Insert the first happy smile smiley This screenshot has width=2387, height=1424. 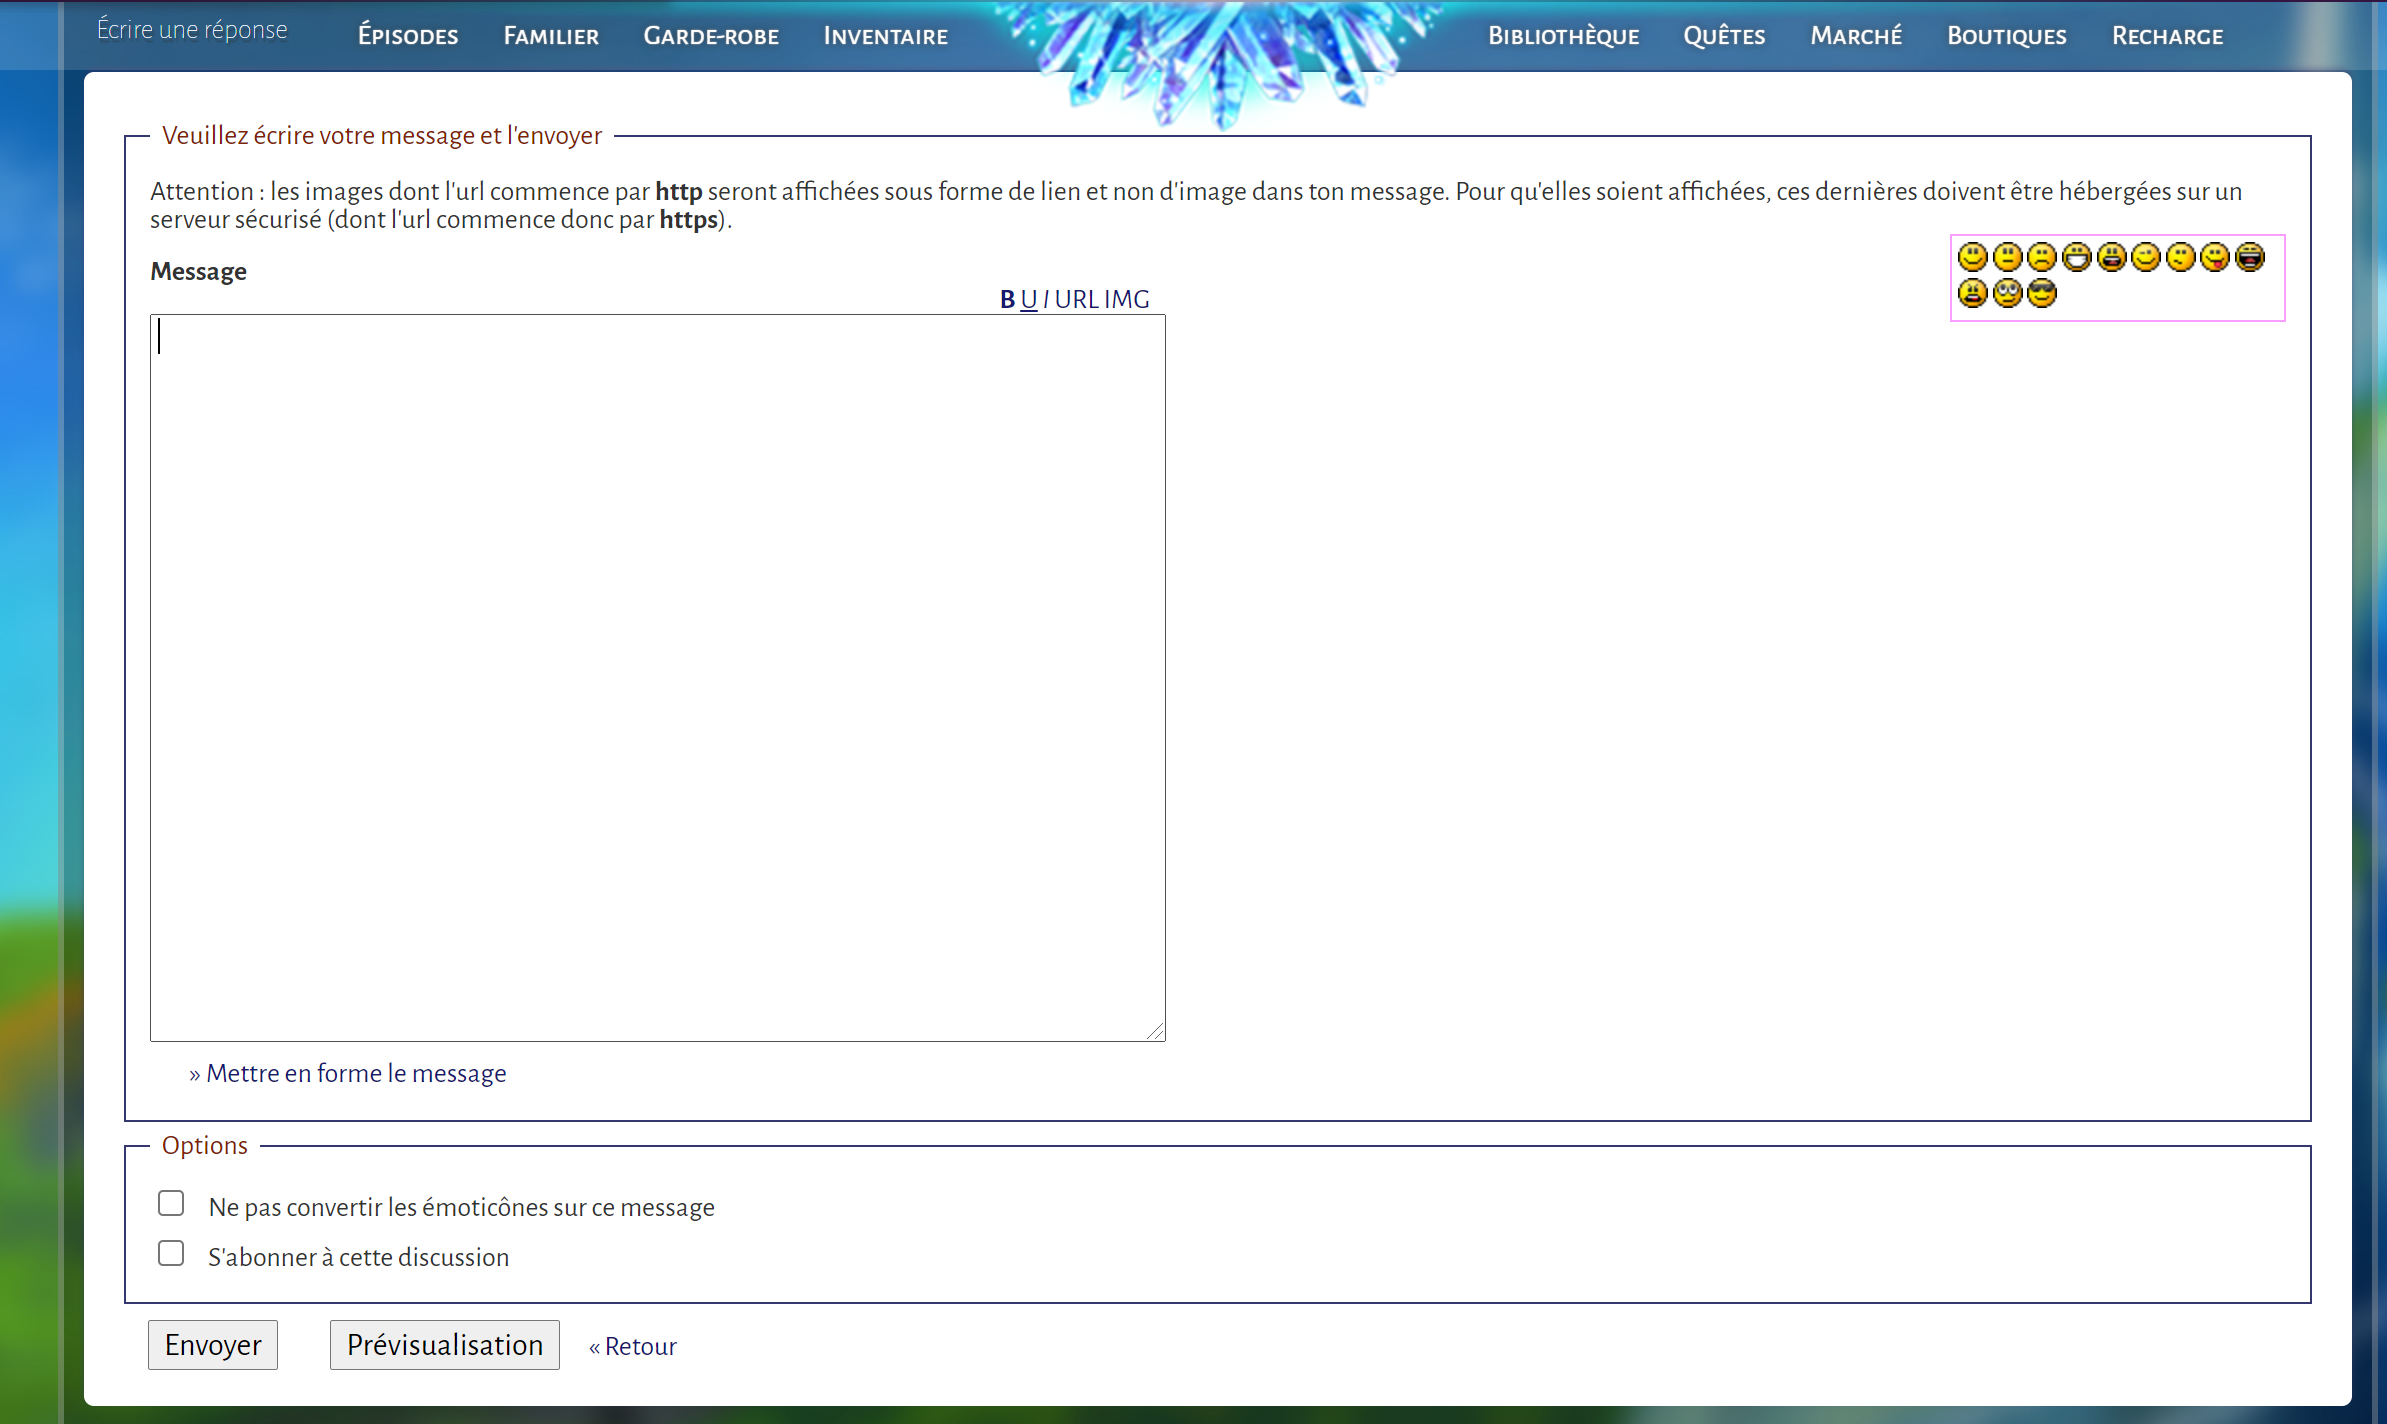click(x=1973, y=257)
